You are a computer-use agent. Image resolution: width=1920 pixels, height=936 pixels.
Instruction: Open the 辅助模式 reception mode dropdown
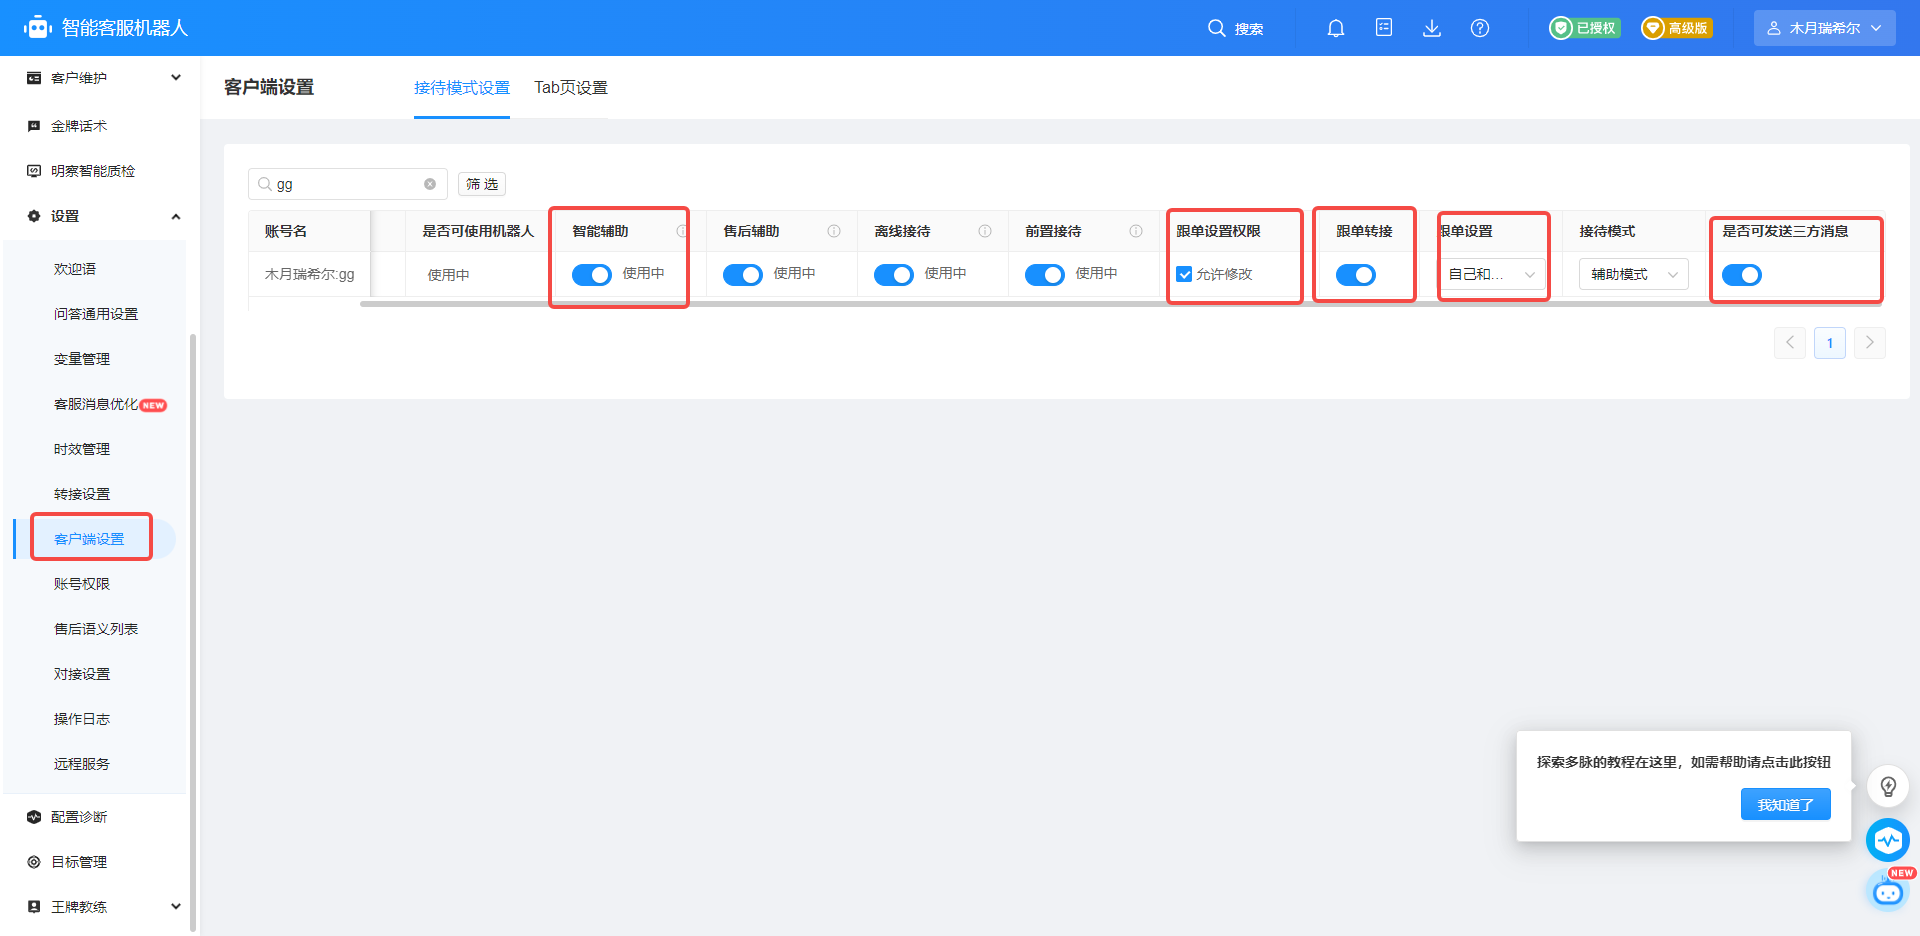pos(1634,274)
